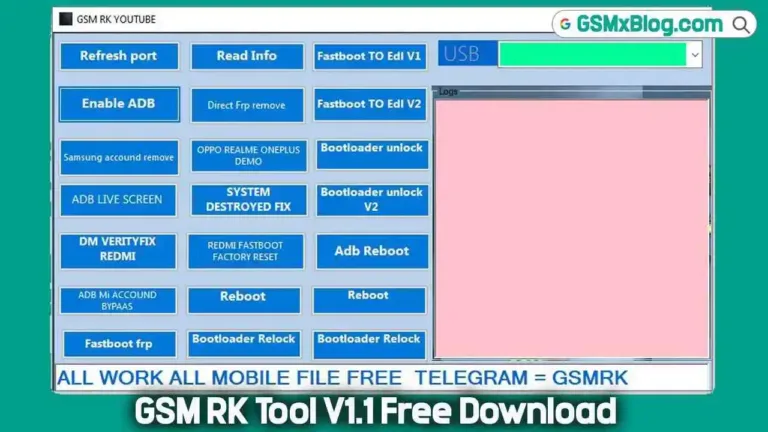
Task: Click the green USB port field
Action: (x=592, y=54)
